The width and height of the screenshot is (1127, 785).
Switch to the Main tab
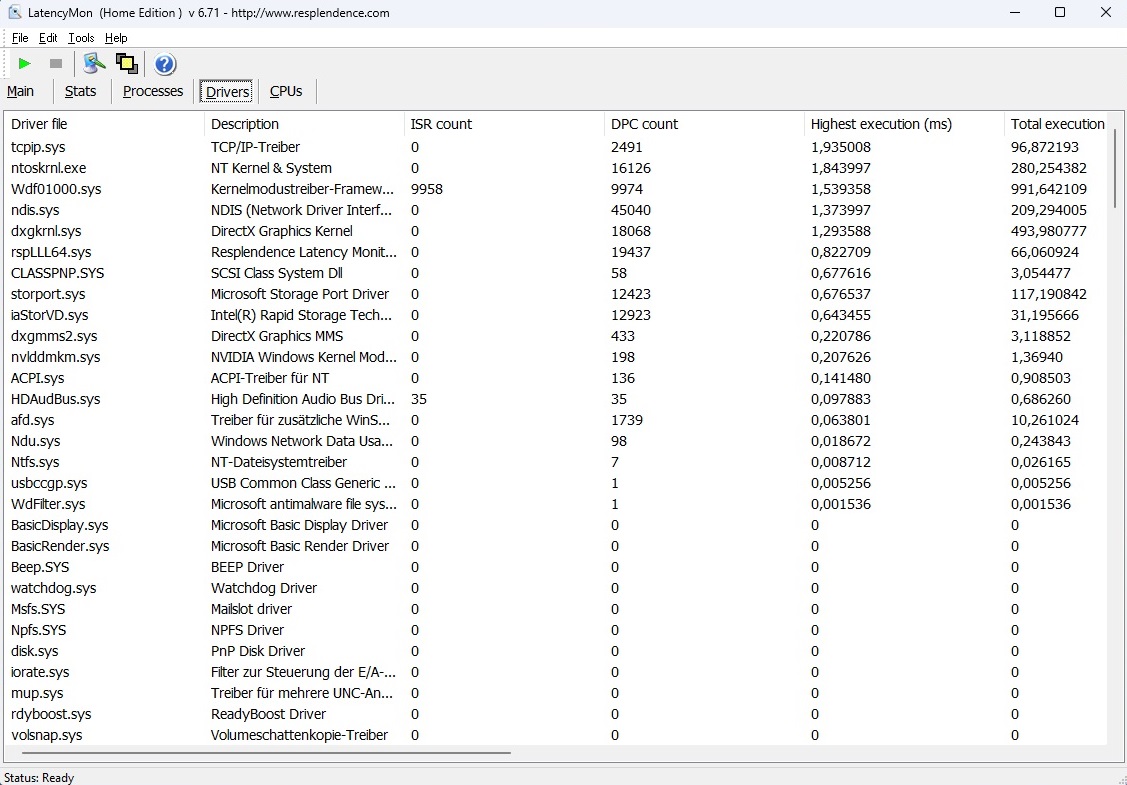click(20, 91)
